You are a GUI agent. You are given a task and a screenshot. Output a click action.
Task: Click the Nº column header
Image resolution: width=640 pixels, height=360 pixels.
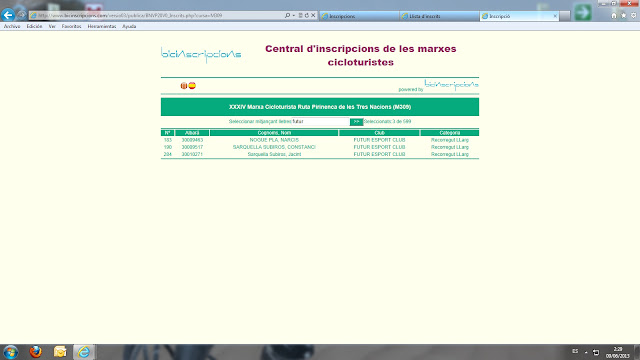pyautogui.click(x=167, y=133)
